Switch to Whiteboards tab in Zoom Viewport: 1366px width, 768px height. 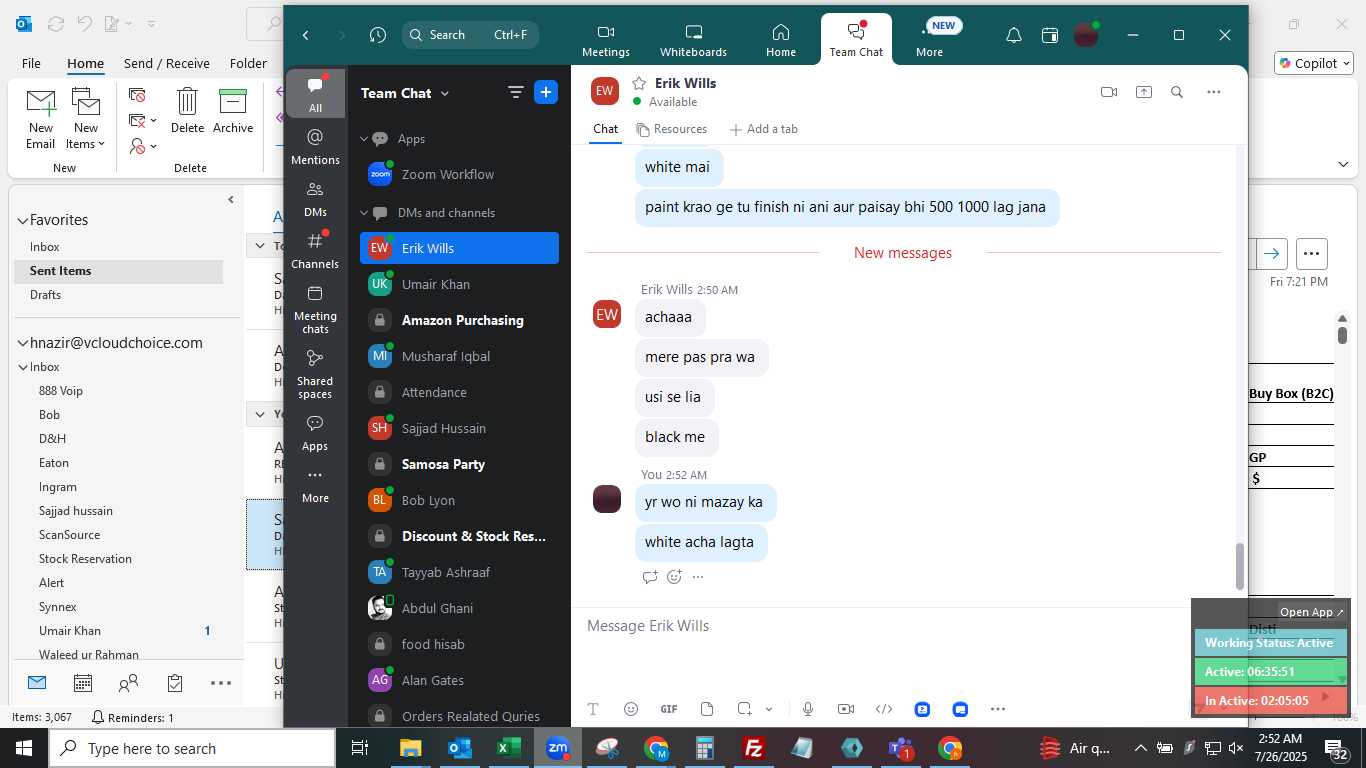693,40
